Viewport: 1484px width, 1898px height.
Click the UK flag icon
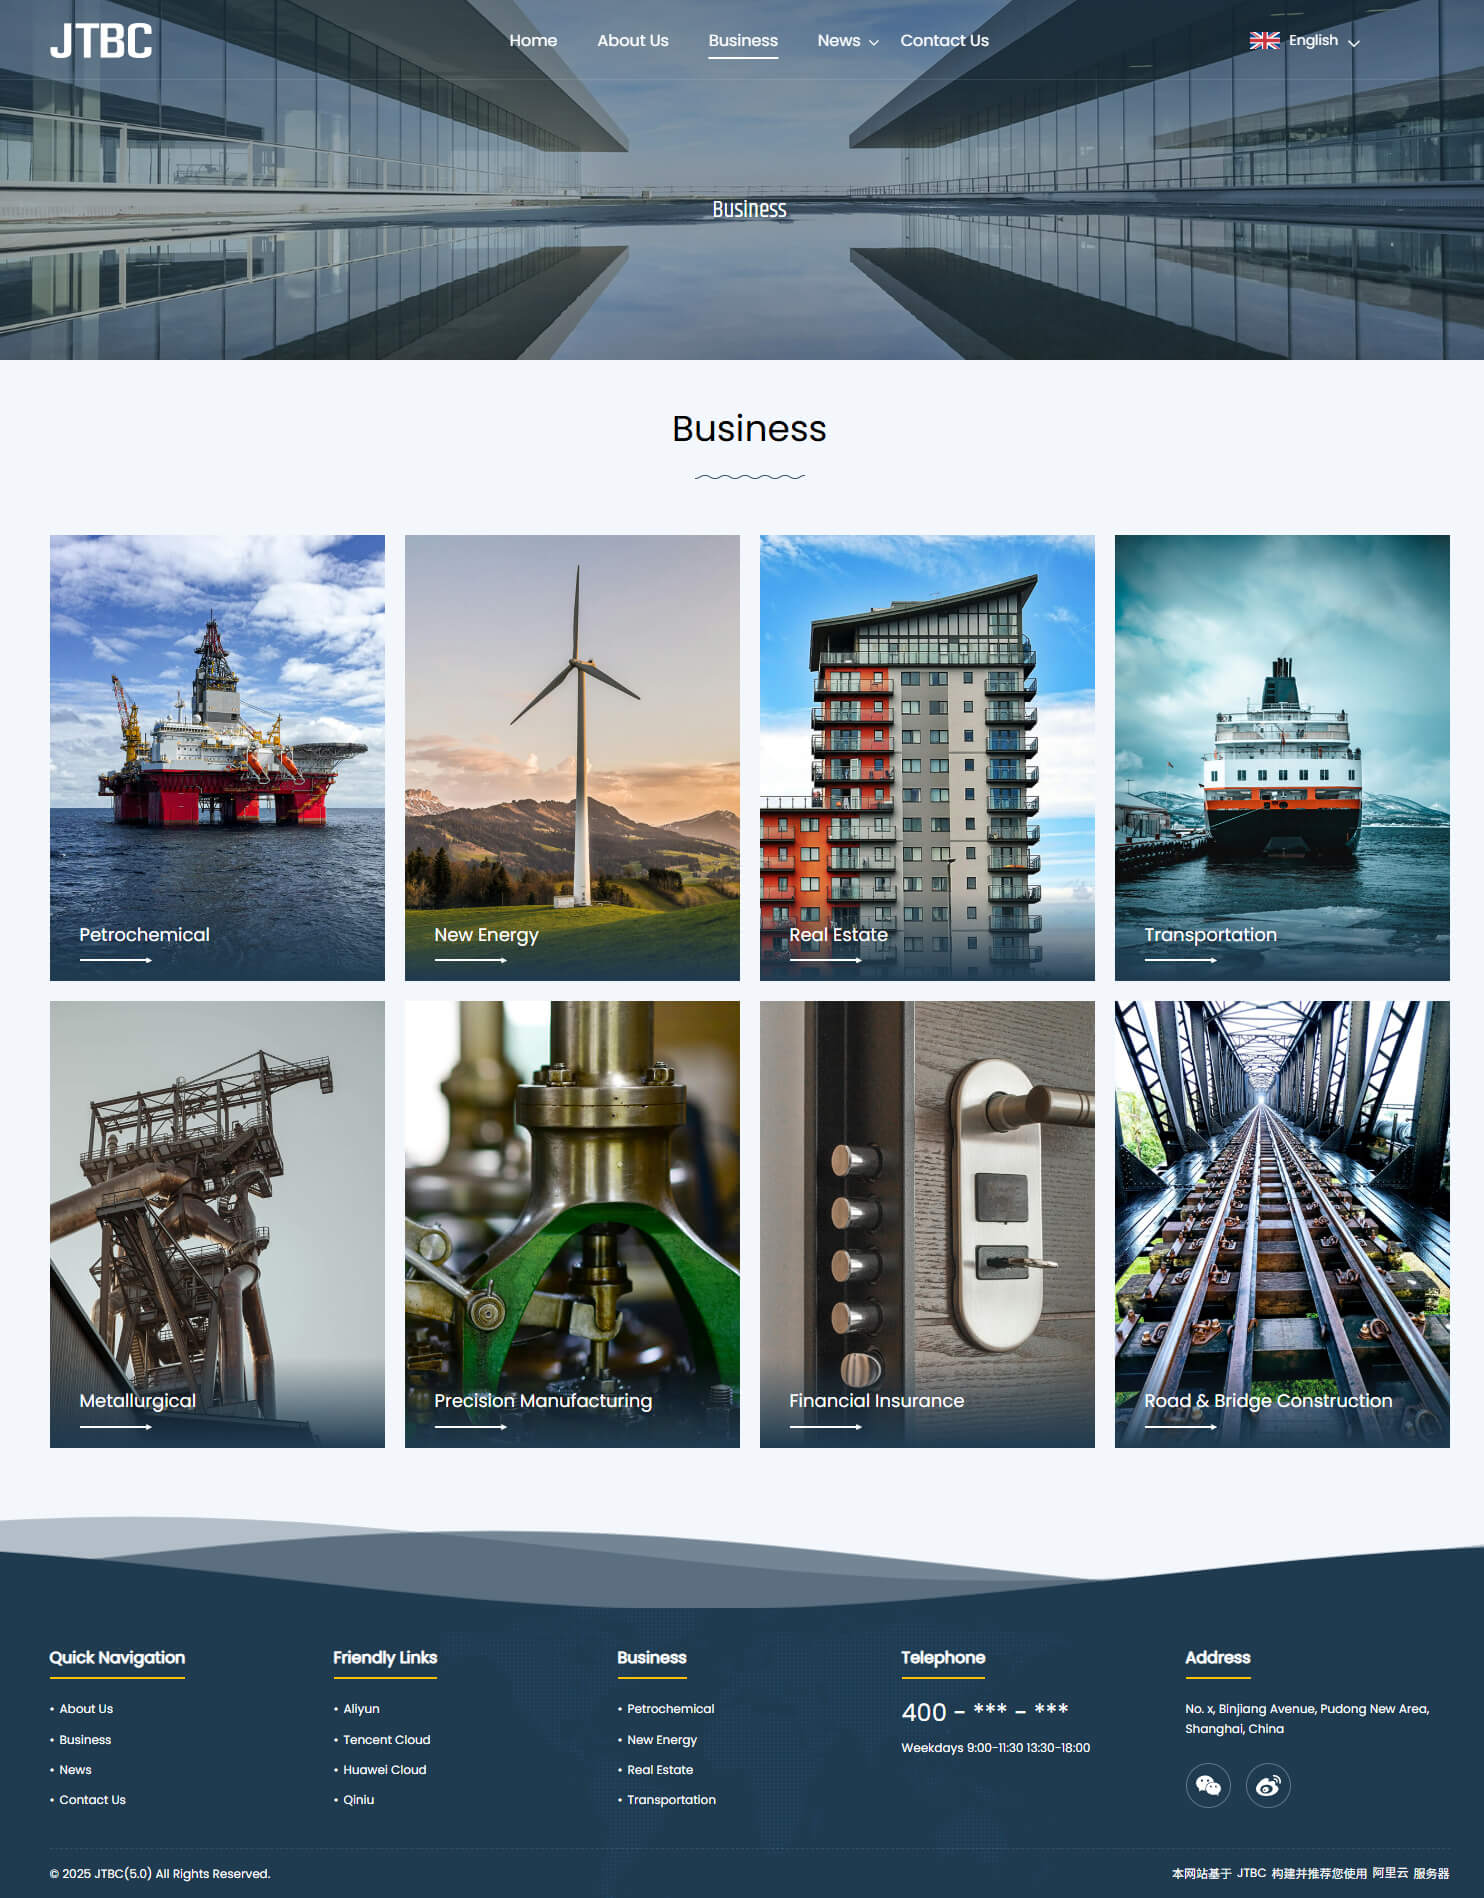pos(1264,41)
